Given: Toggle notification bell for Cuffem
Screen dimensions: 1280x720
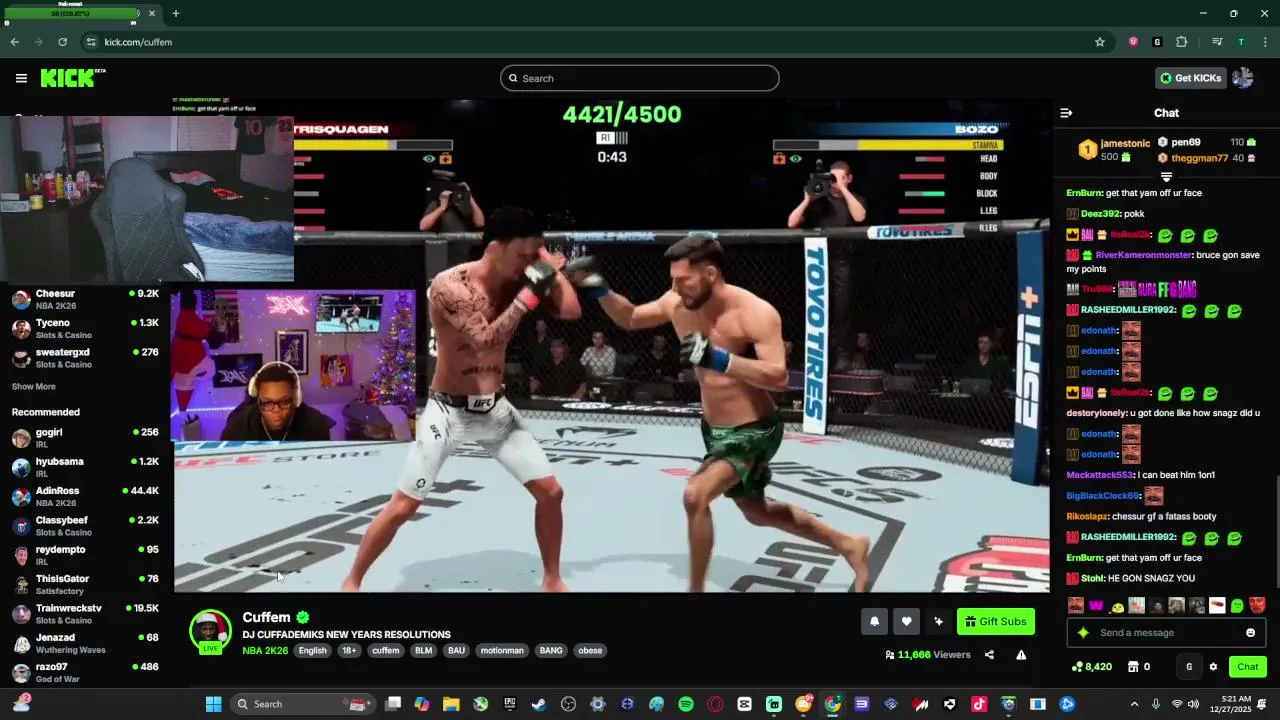Looking at the screenshot, I should click(874, 621).
